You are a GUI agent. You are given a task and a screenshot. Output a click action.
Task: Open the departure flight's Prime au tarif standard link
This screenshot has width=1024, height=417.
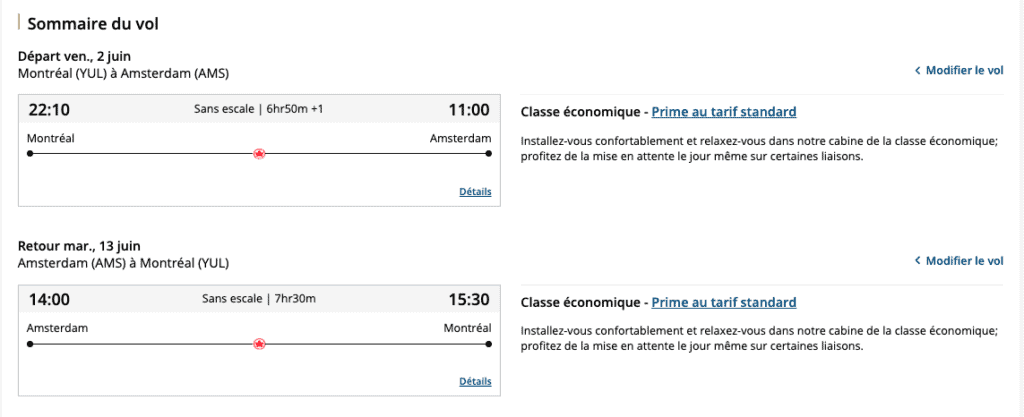point(724,112)
